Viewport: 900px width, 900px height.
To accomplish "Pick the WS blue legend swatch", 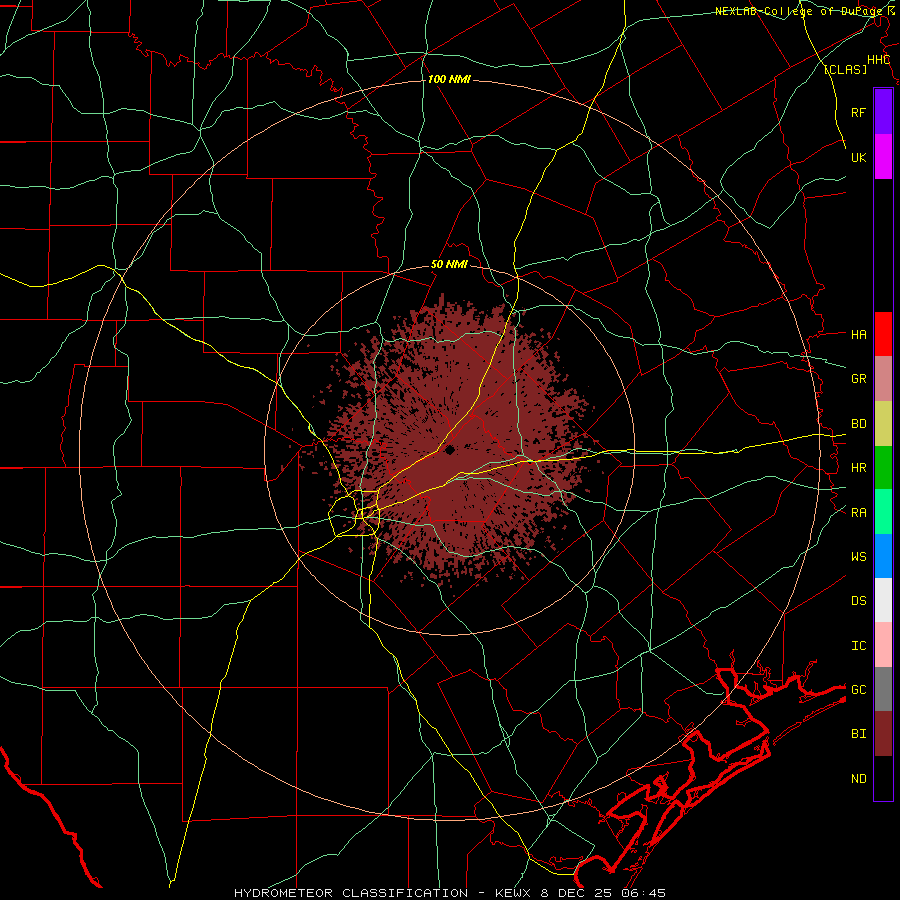I will coord(883,556).
